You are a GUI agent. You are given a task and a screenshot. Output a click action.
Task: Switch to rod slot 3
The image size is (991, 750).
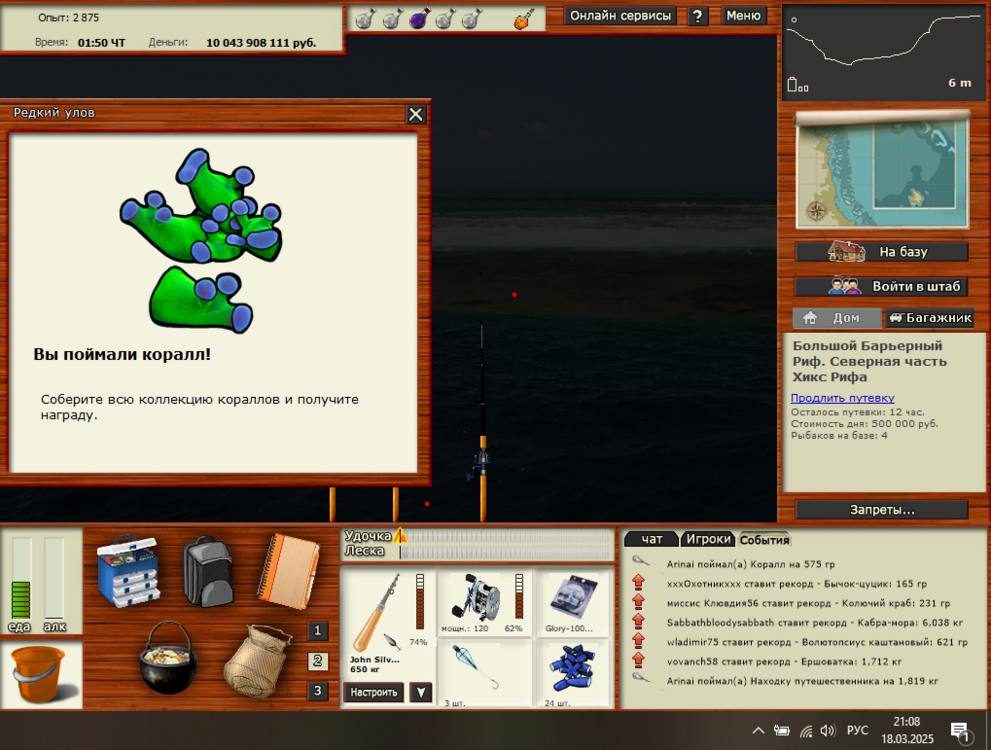[318, 691]
